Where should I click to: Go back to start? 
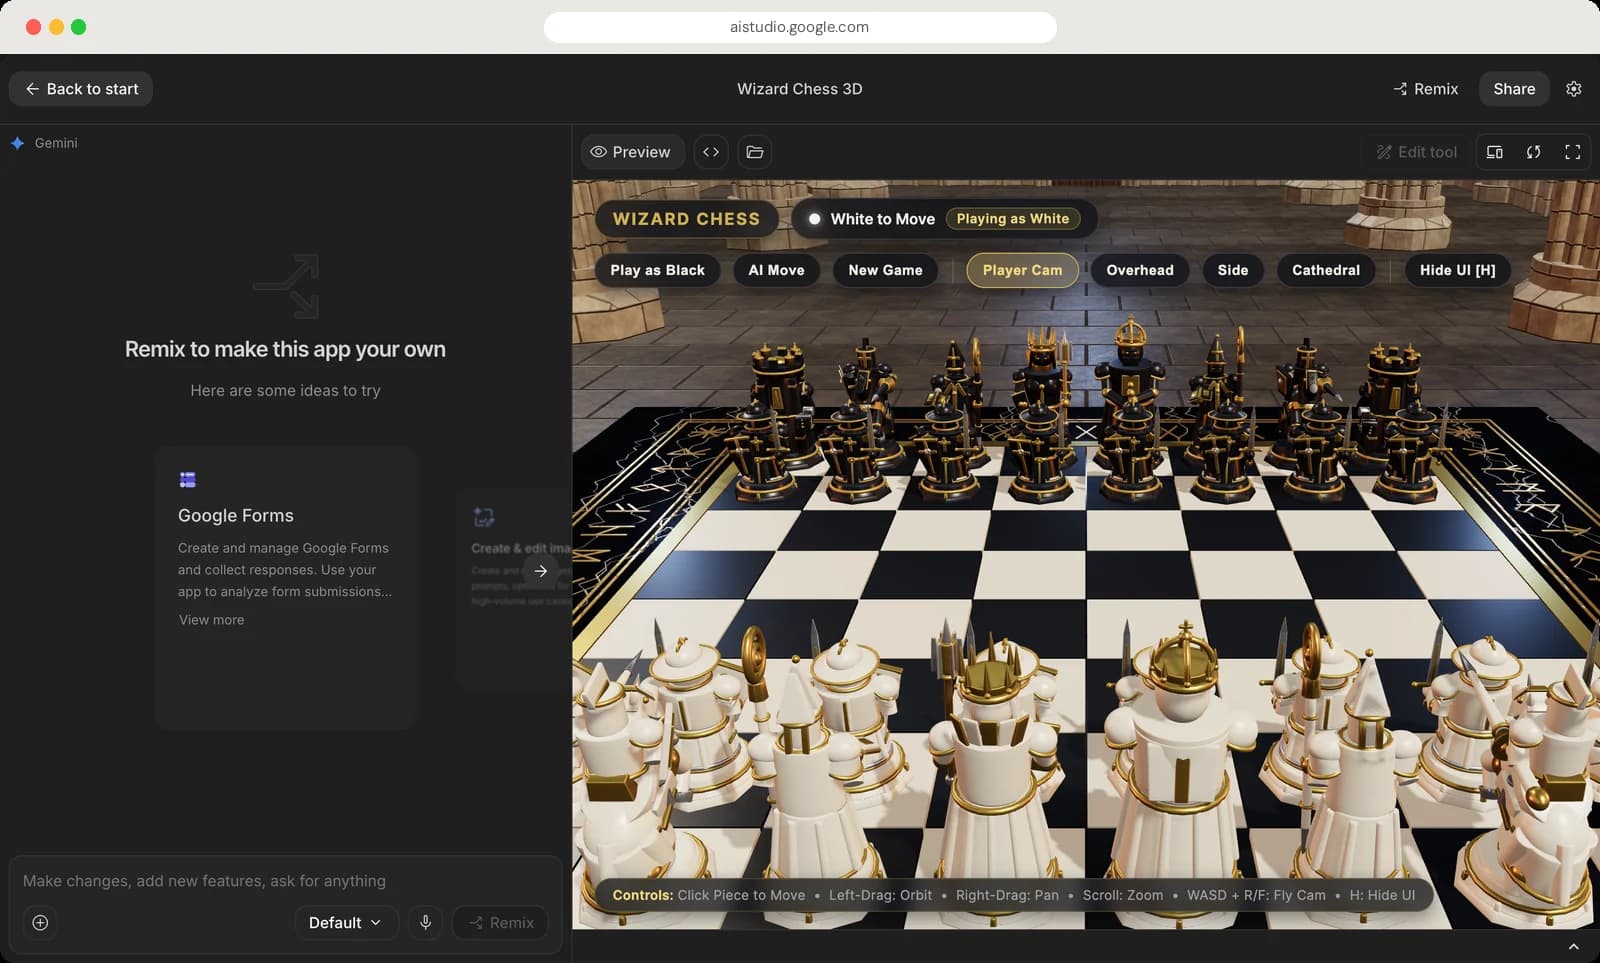pyautogui.click(x=81, y=89)
